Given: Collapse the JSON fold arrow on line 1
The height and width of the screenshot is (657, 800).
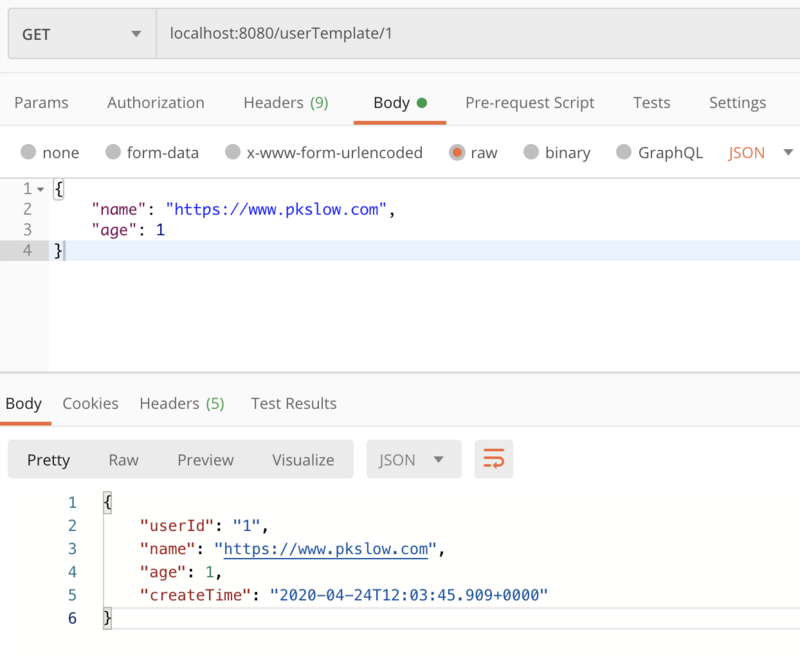Looking at the screenshot, I should [40, 189].
